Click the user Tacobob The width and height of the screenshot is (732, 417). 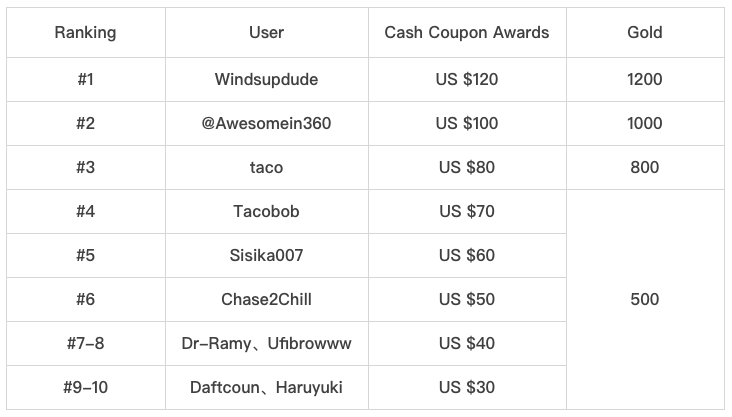tap(266, 212)
